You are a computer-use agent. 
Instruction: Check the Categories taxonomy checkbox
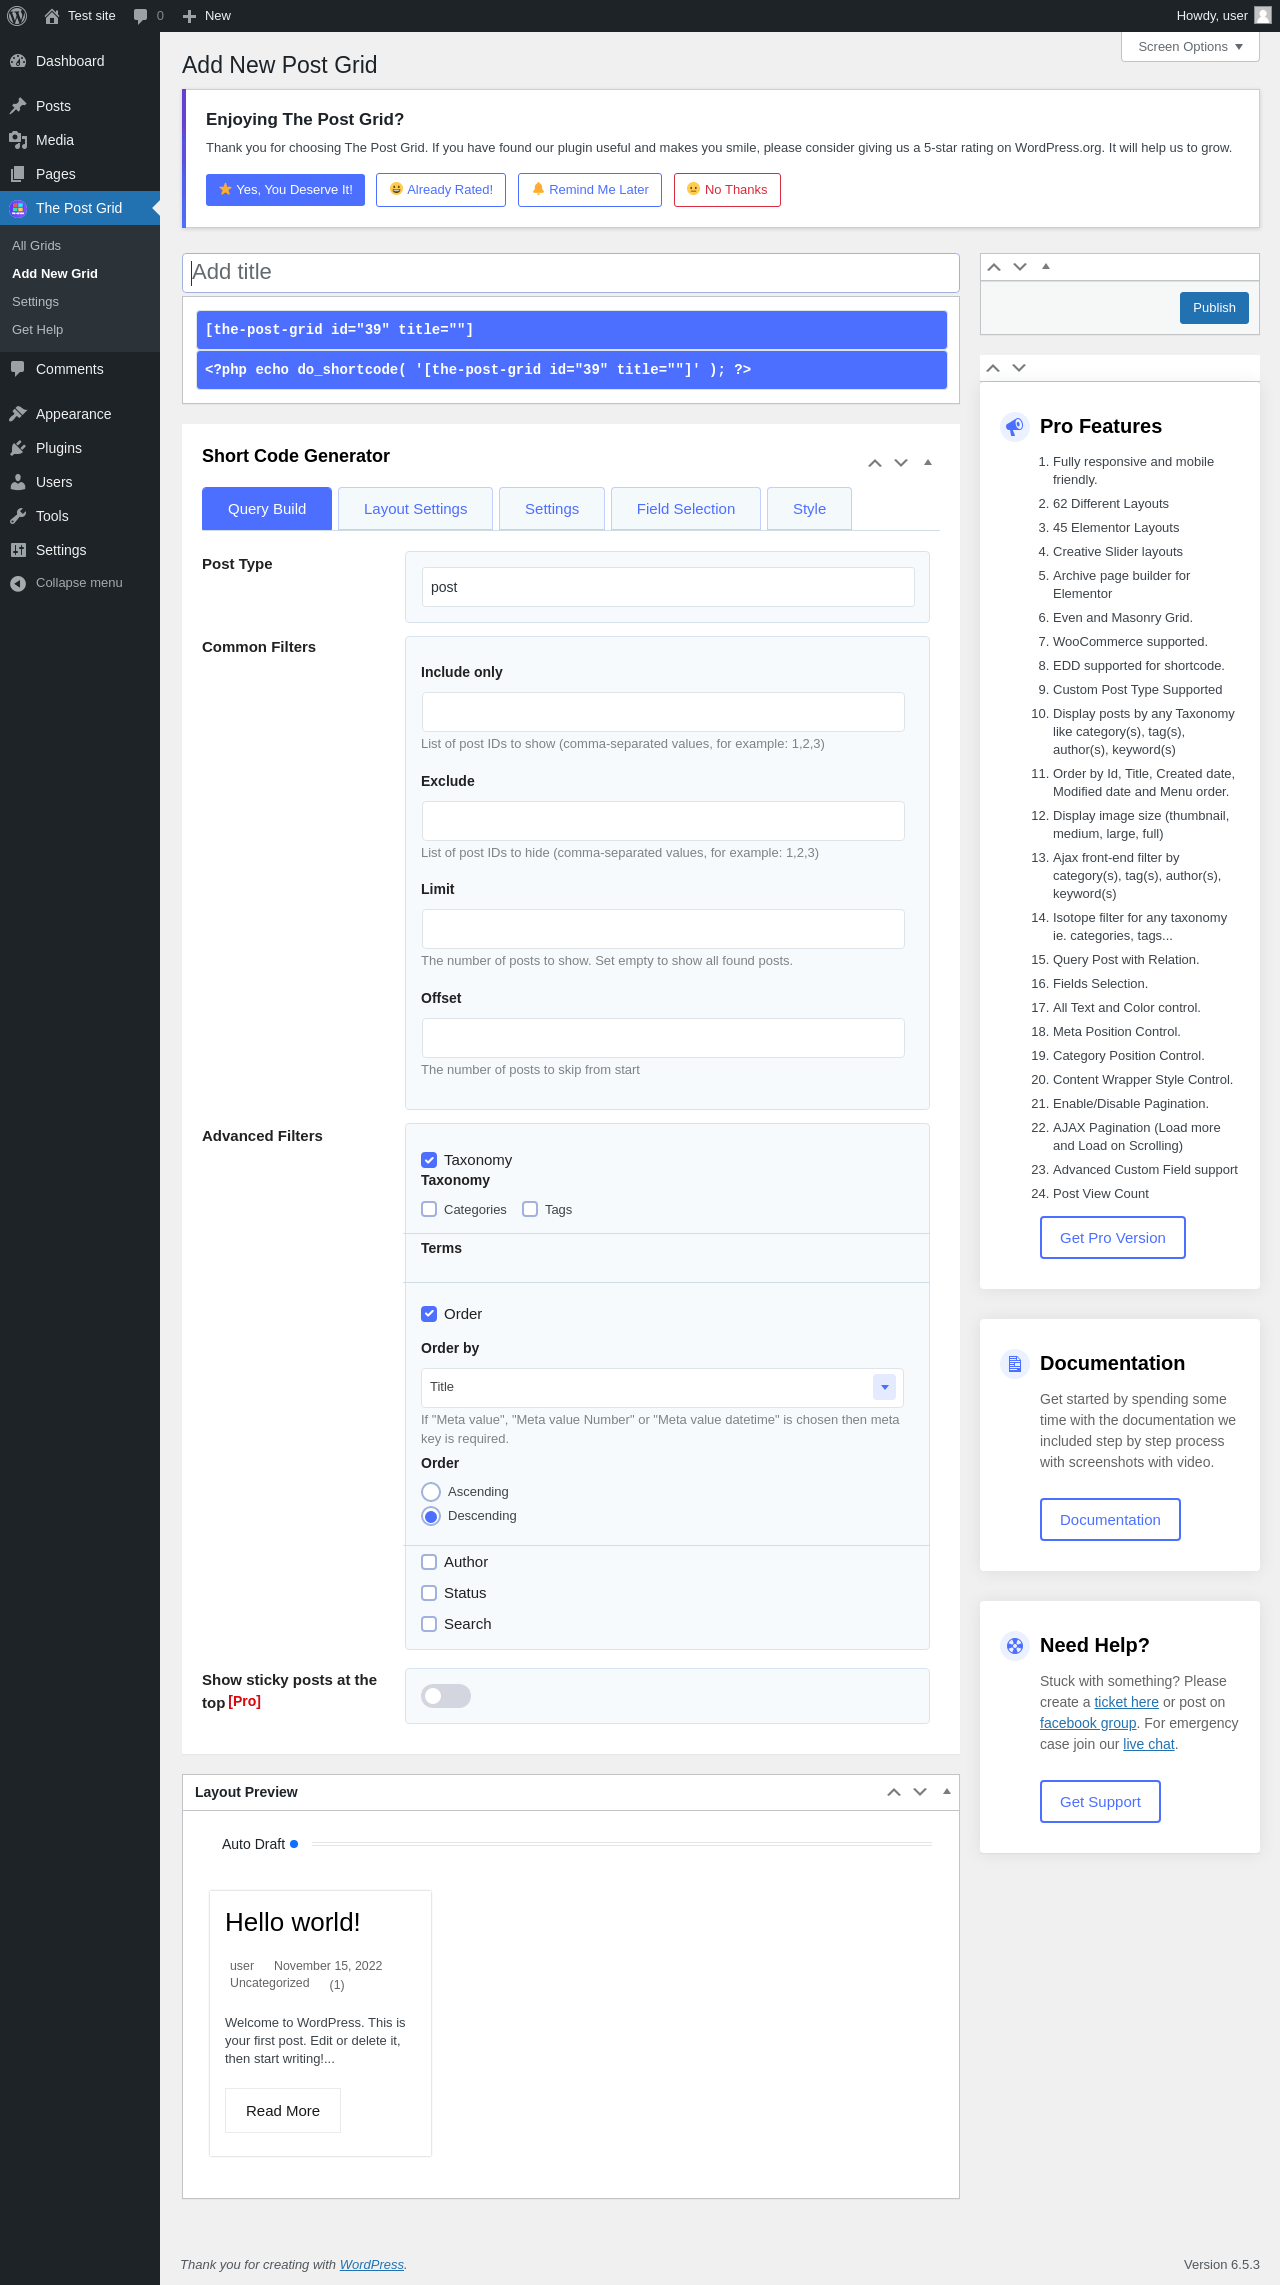point(429,1209)
